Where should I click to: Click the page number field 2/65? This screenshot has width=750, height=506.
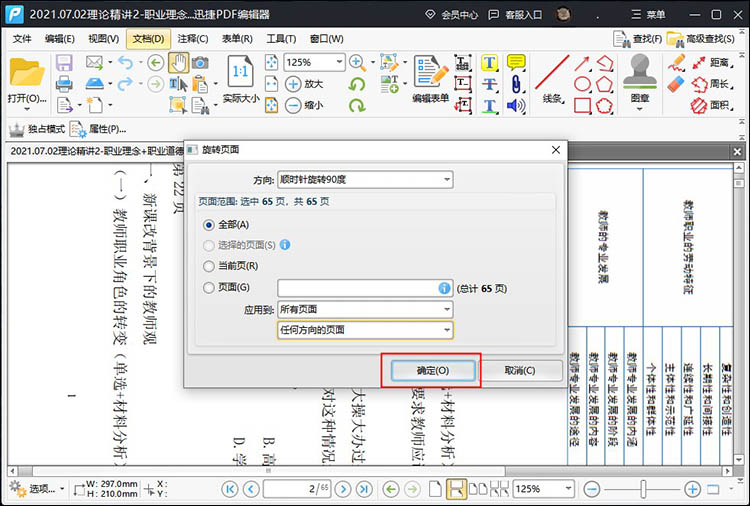(297, 489)
